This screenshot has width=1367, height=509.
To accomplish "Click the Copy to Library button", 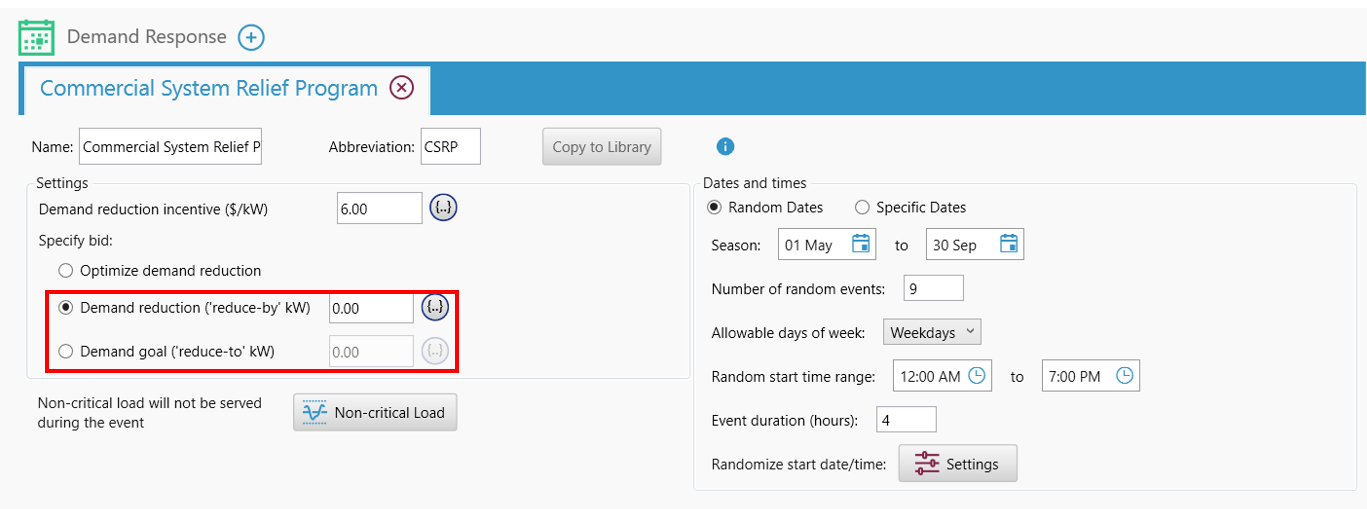I will pos(601,147).
